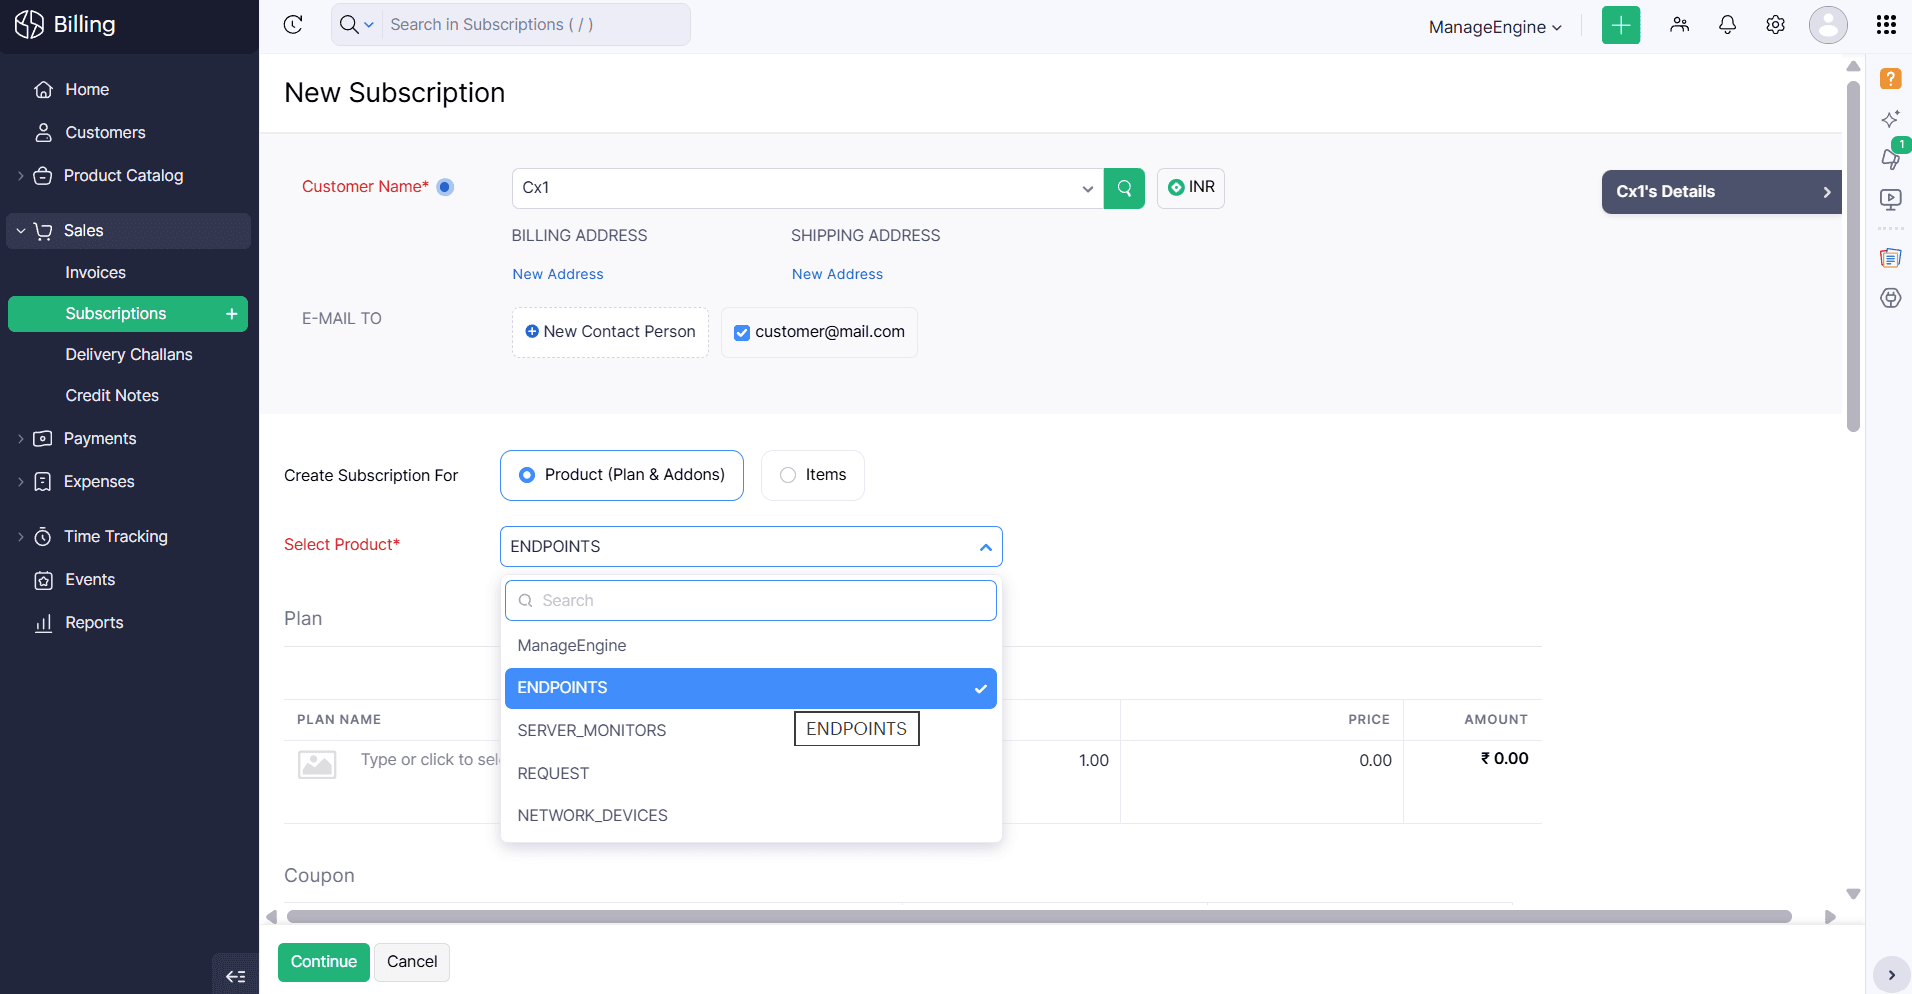The height and width of the screenshot is (994, 1912).
Task: Click the Cancel button
Action: click(x=412, y=962)
